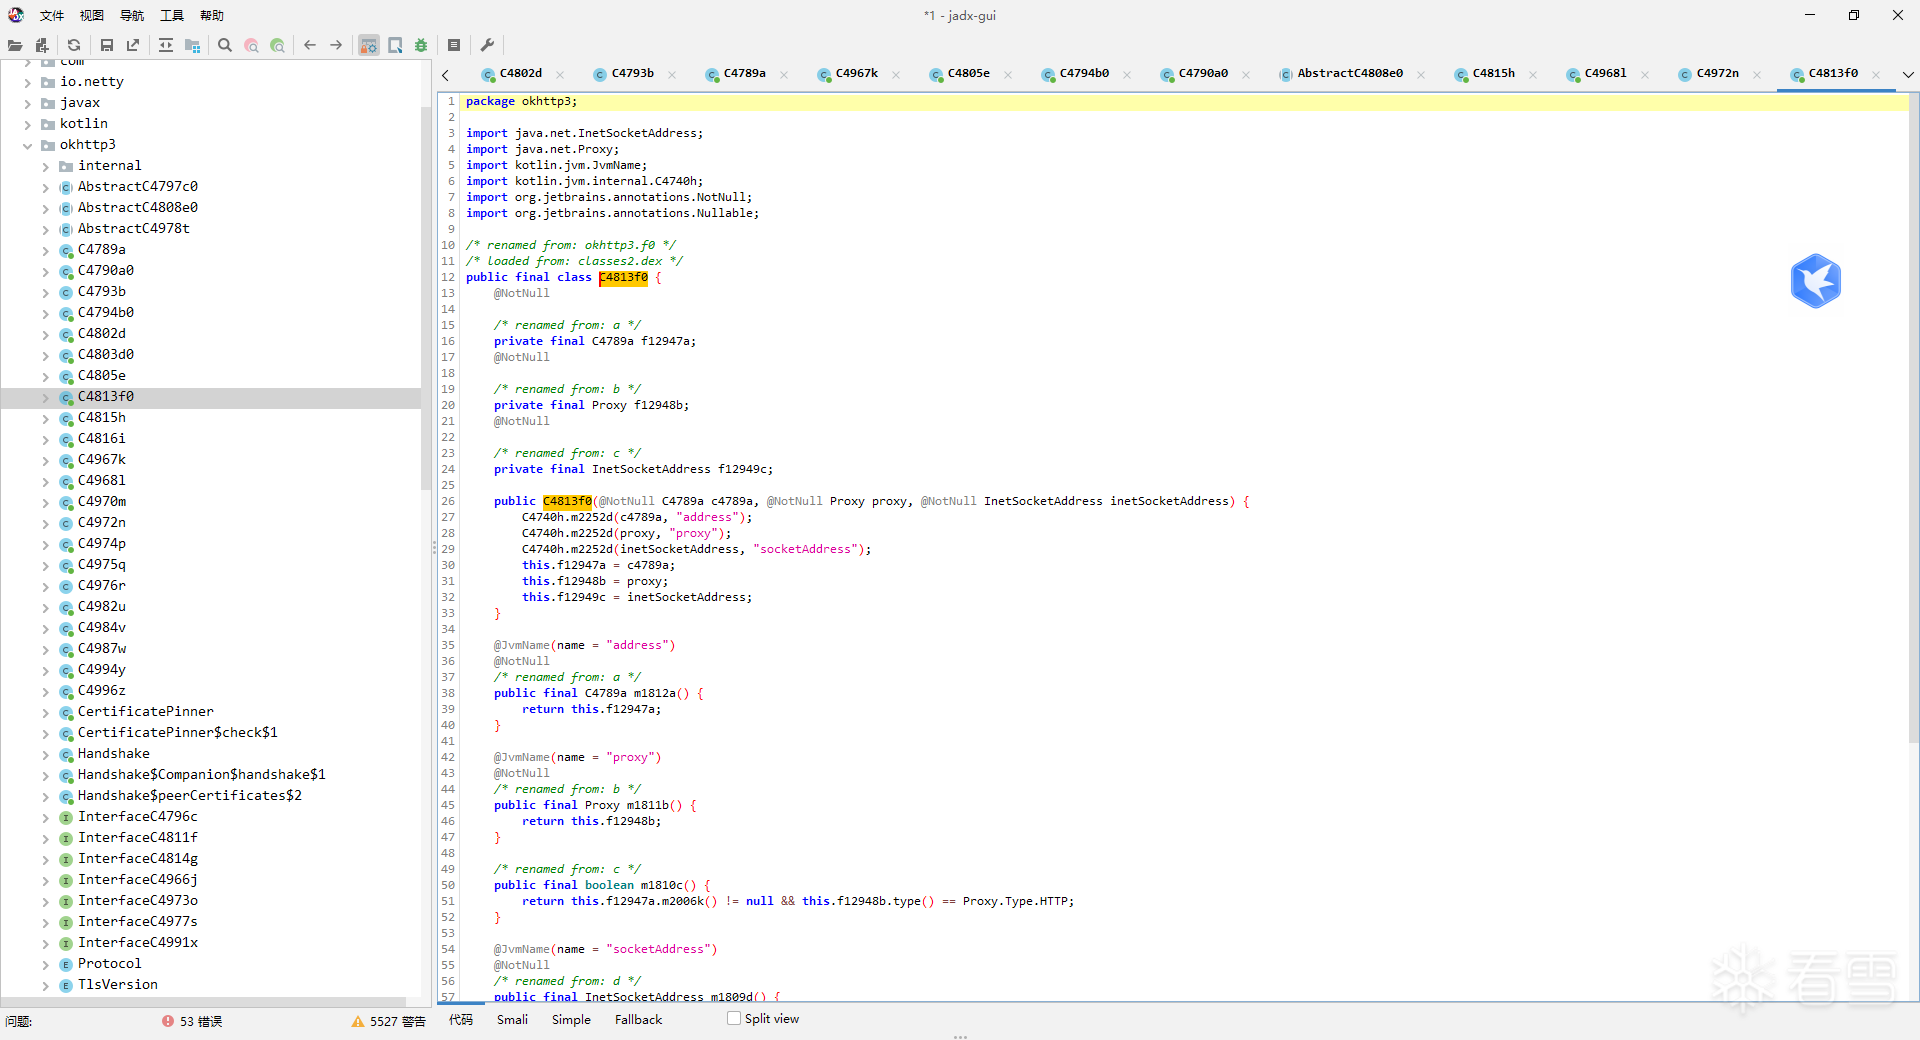This screenshot has width=1920, height=1040.
Task: Open preferences with the wrench icon
Action: click(487, 45)
